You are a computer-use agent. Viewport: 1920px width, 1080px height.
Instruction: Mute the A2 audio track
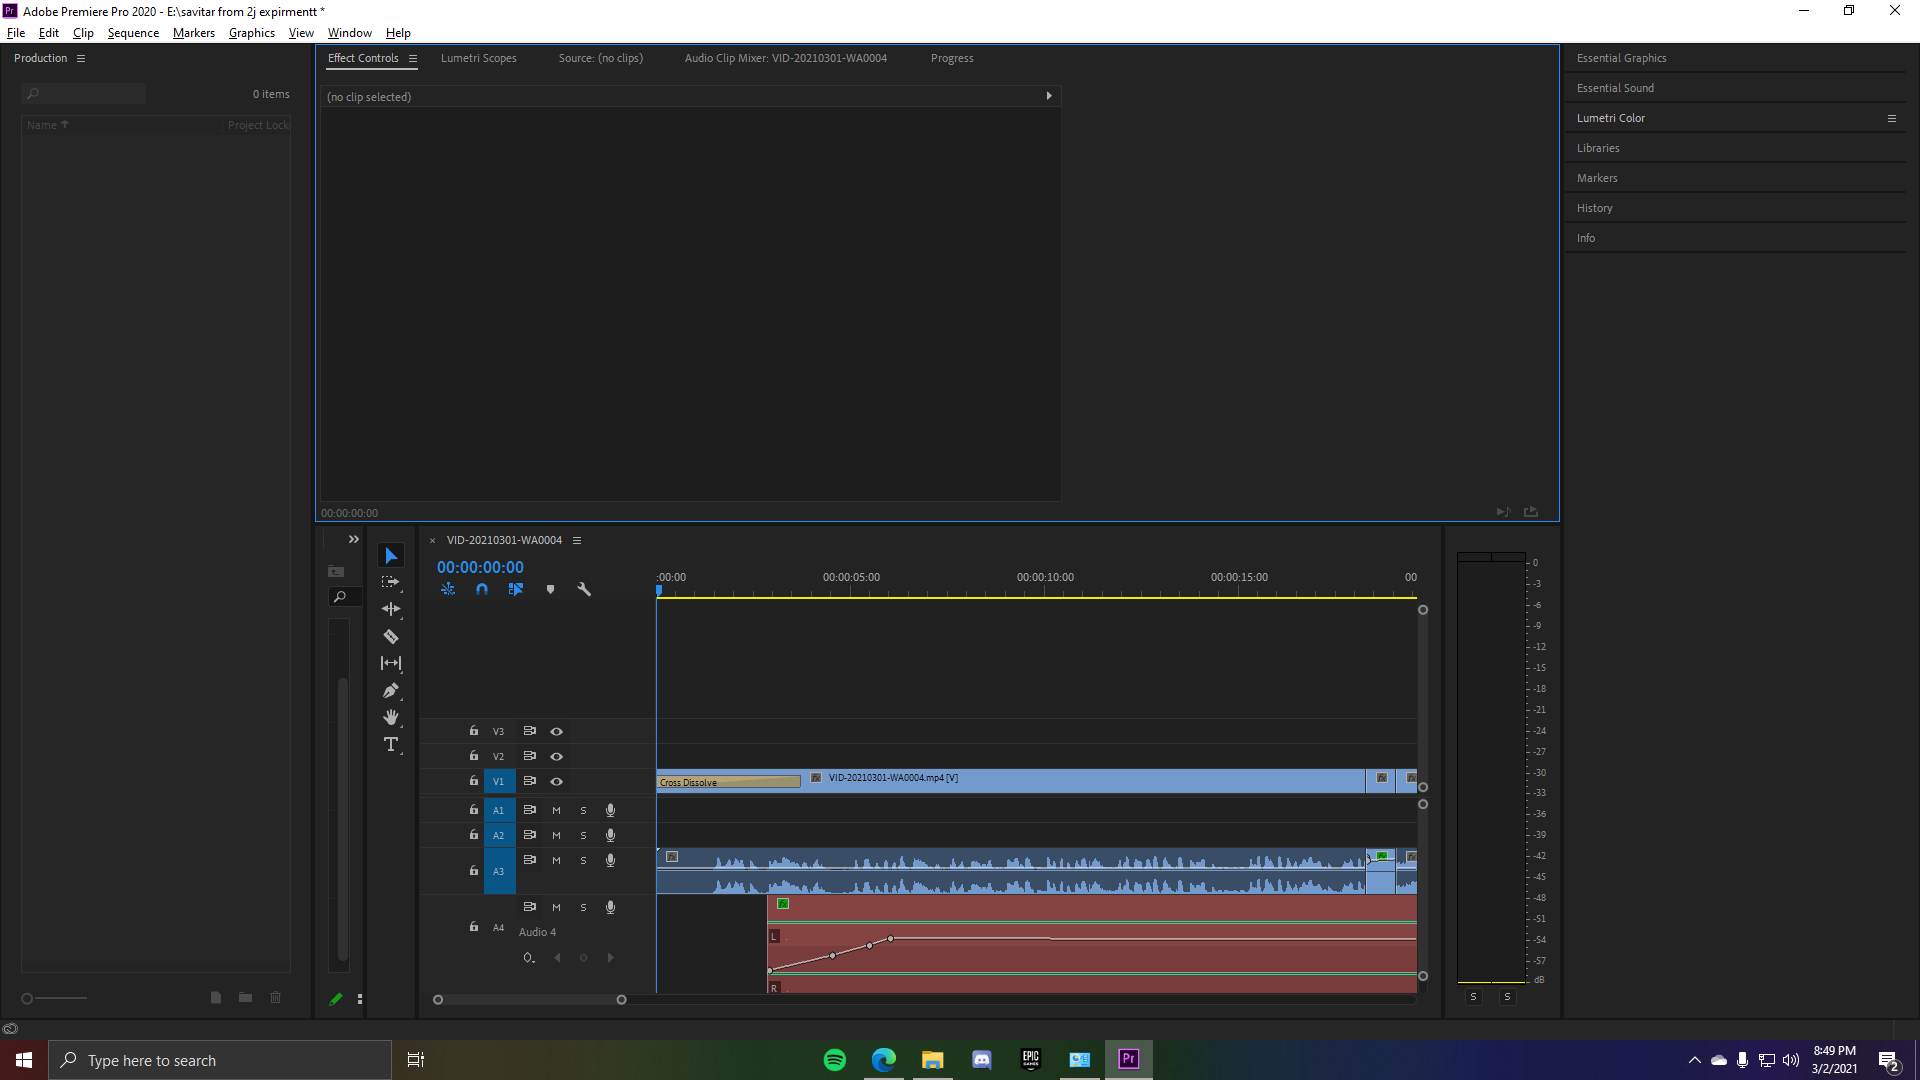click(556, 835)
